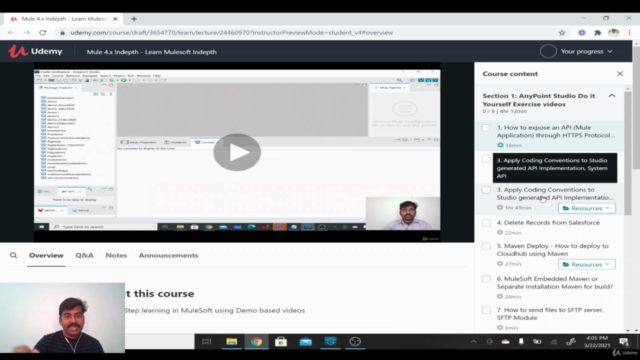Open the OBS icon on taskbar
The height and width of the screenshot is (360, 640).
tap(355, 342)
